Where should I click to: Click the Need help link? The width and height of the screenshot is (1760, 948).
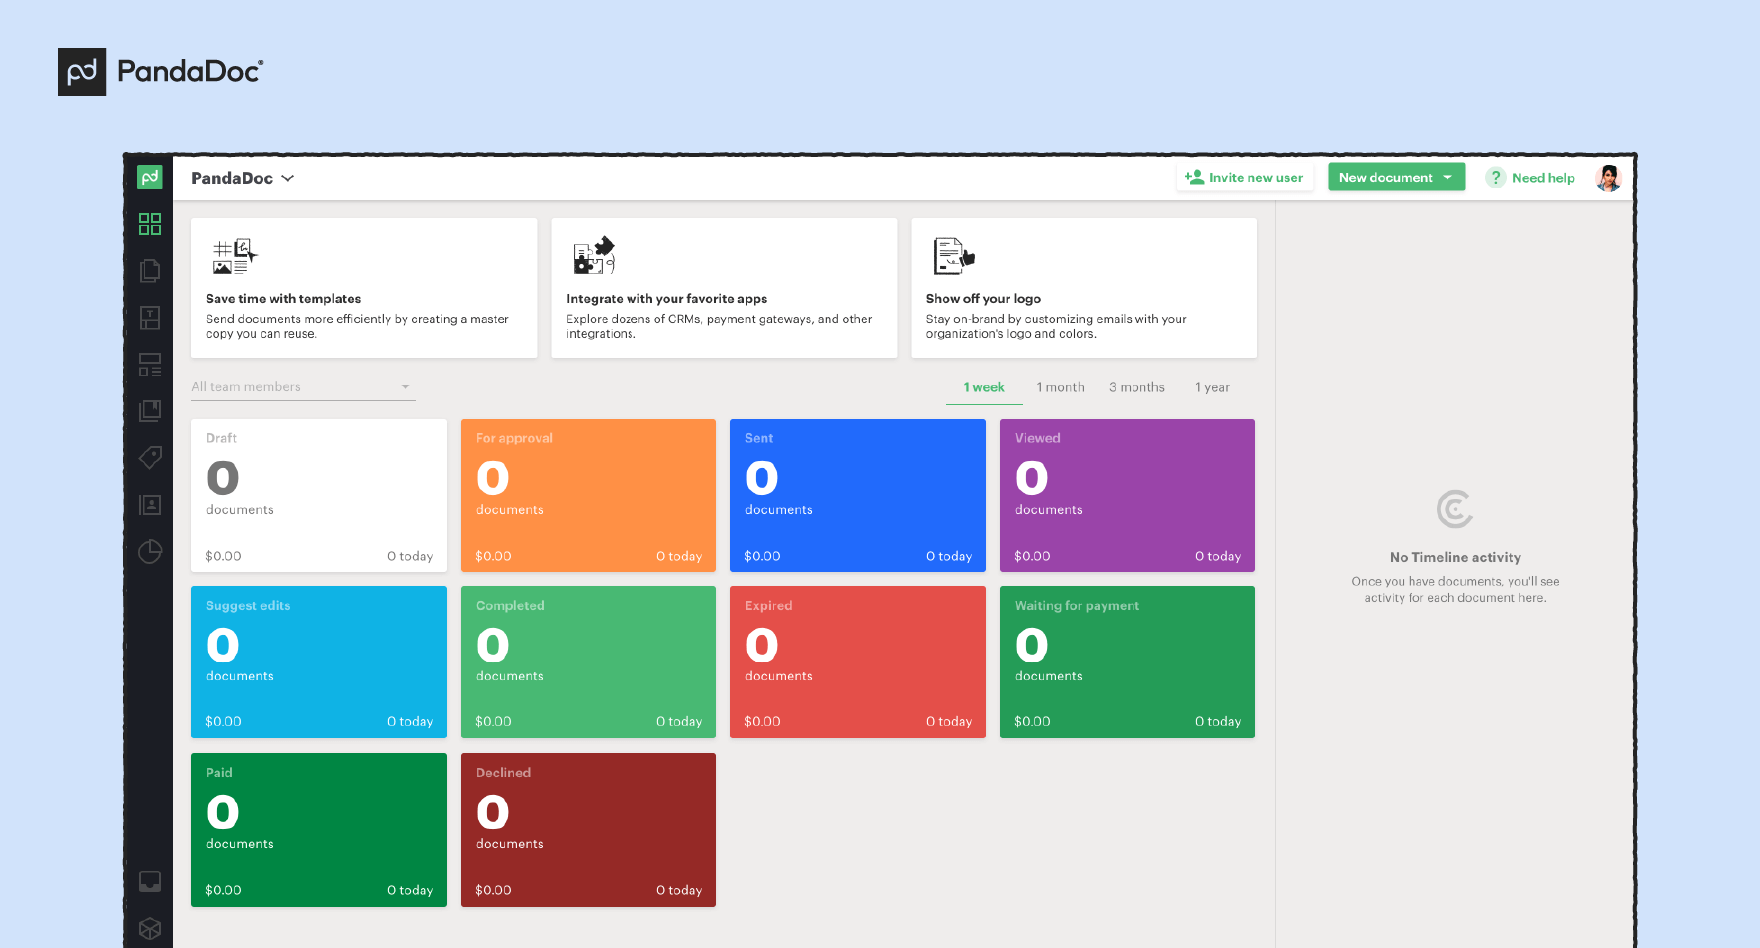pos(1531,178)
